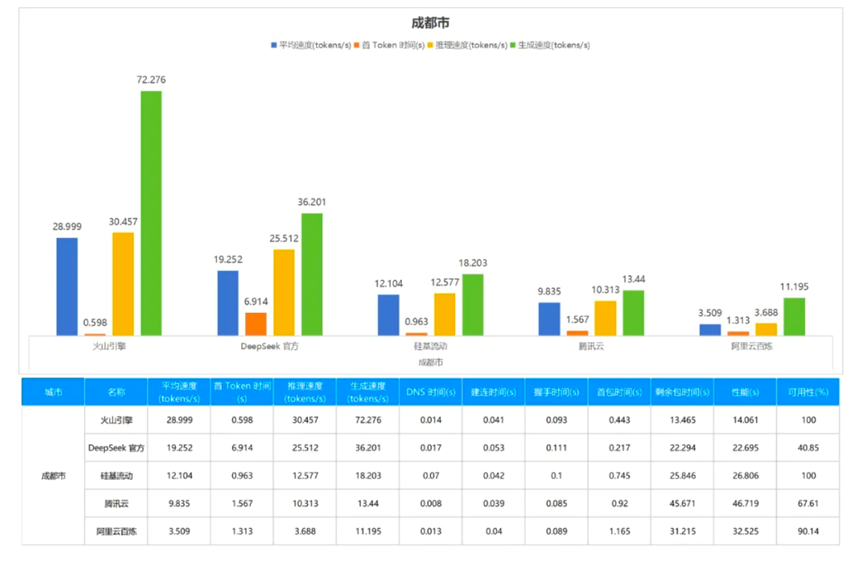The image size is (863, 577).
Task: Select the 成都市 cell in the table
Action: coord(53,476)
